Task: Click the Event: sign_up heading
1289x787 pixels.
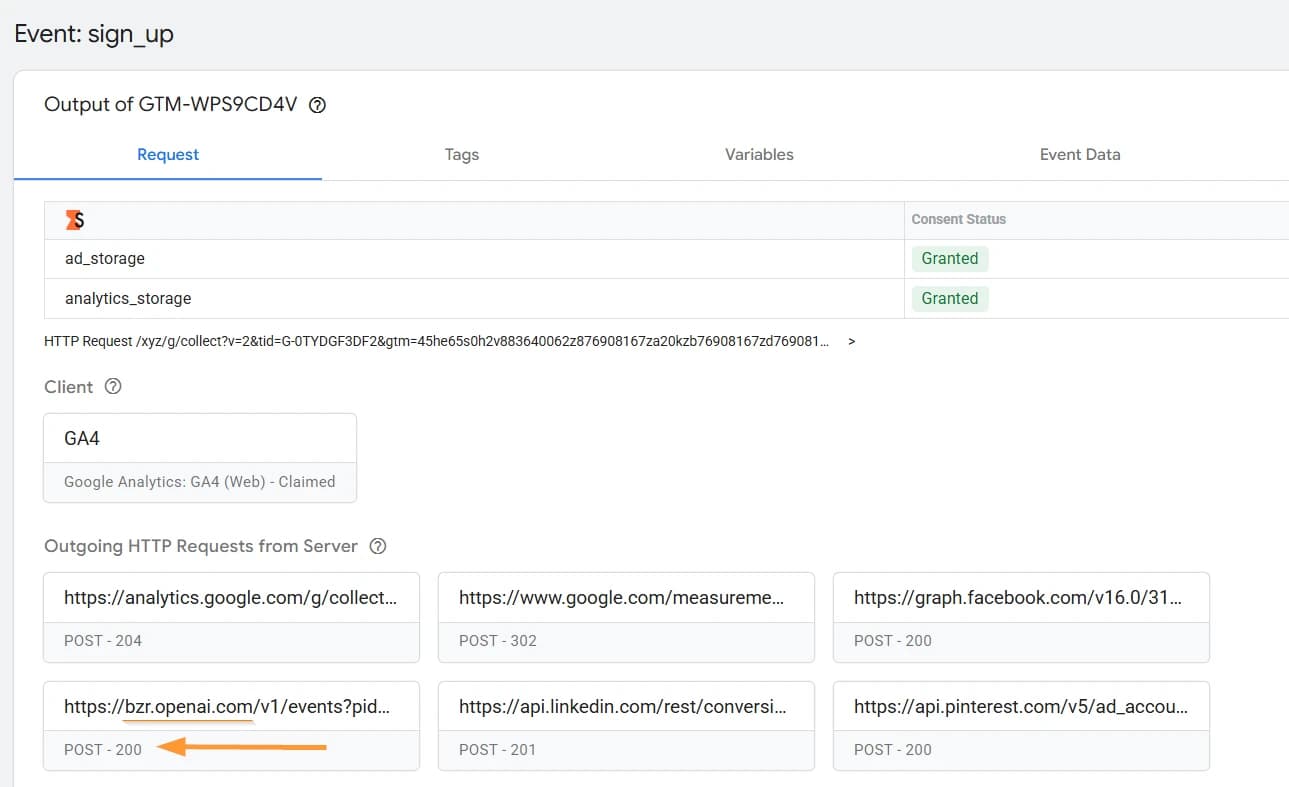Action: click(x=94, y=34)
